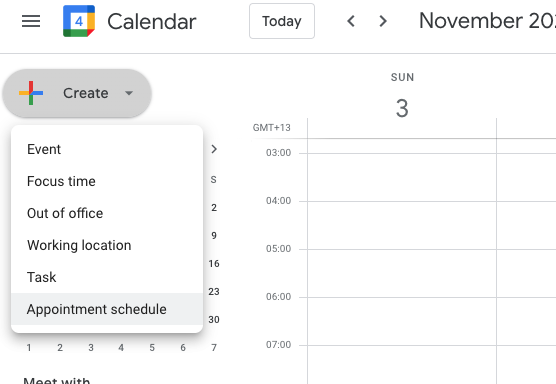Expand the Create dropdown arrow
556x384 pixels.
pyautogui.click(x=129, y=93)
